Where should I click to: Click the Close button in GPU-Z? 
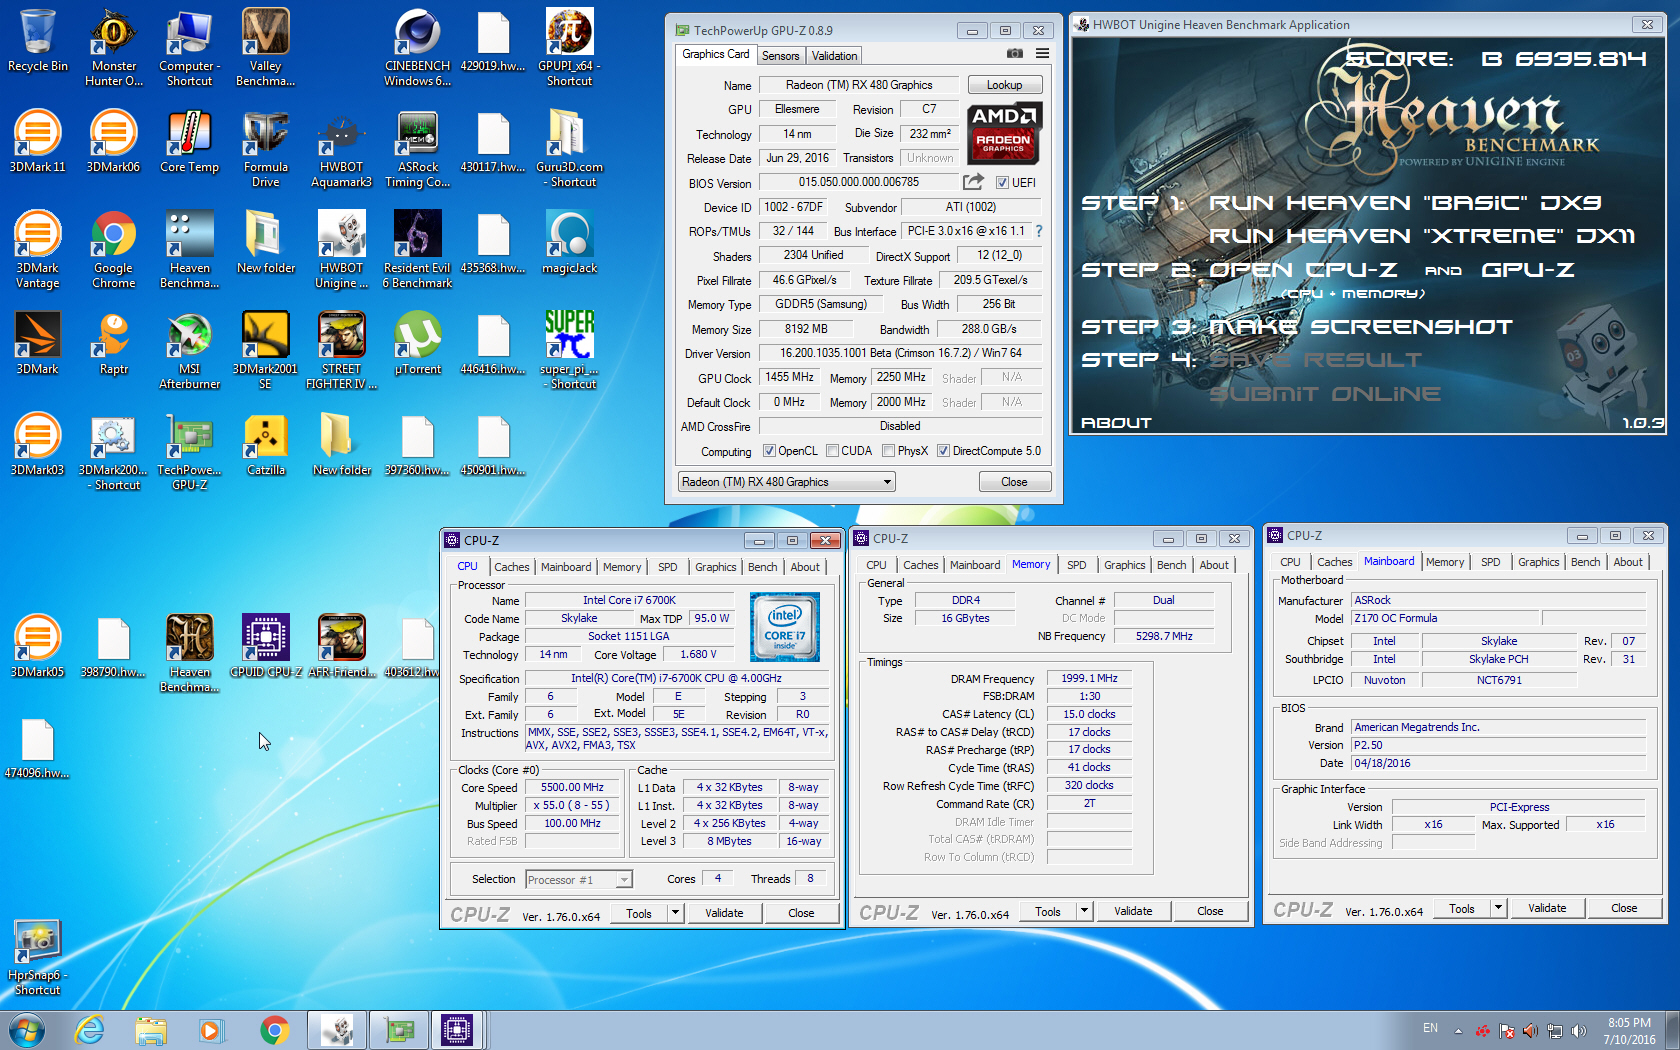1014,482
